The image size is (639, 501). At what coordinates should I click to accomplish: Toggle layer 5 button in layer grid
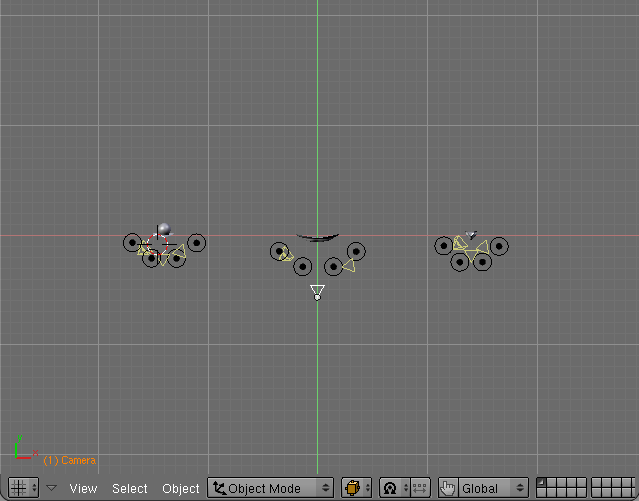tap(581, 483)
